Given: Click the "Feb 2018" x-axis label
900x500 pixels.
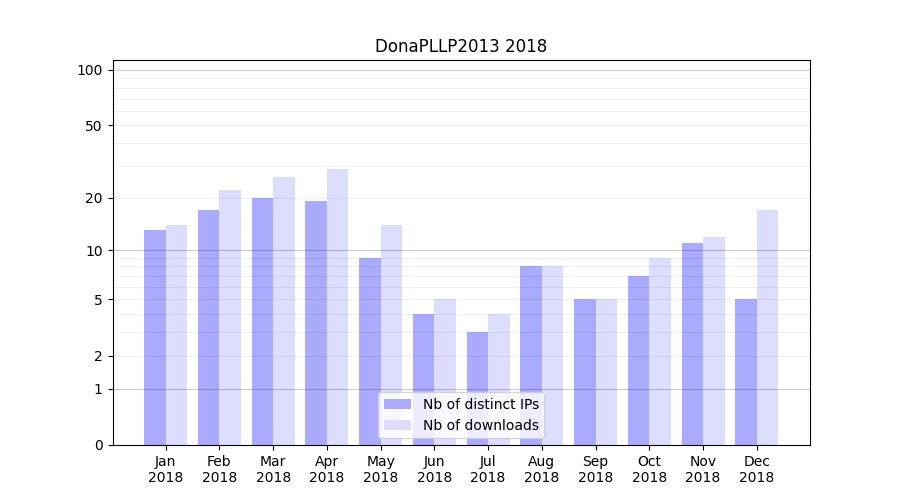Looking at the screenshot, I should coord(219,469).
